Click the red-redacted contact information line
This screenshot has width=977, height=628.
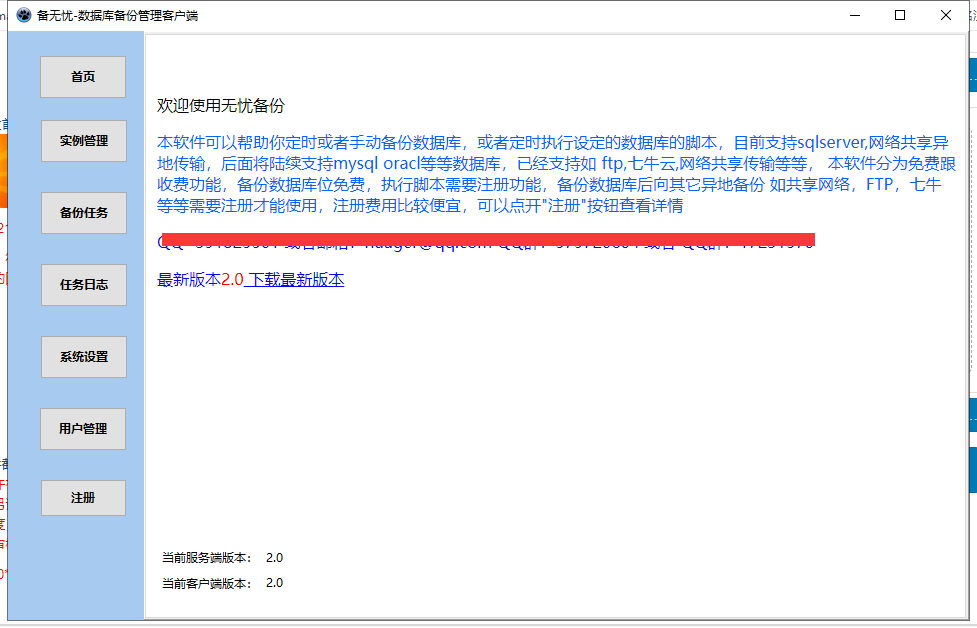click(487, 240)
